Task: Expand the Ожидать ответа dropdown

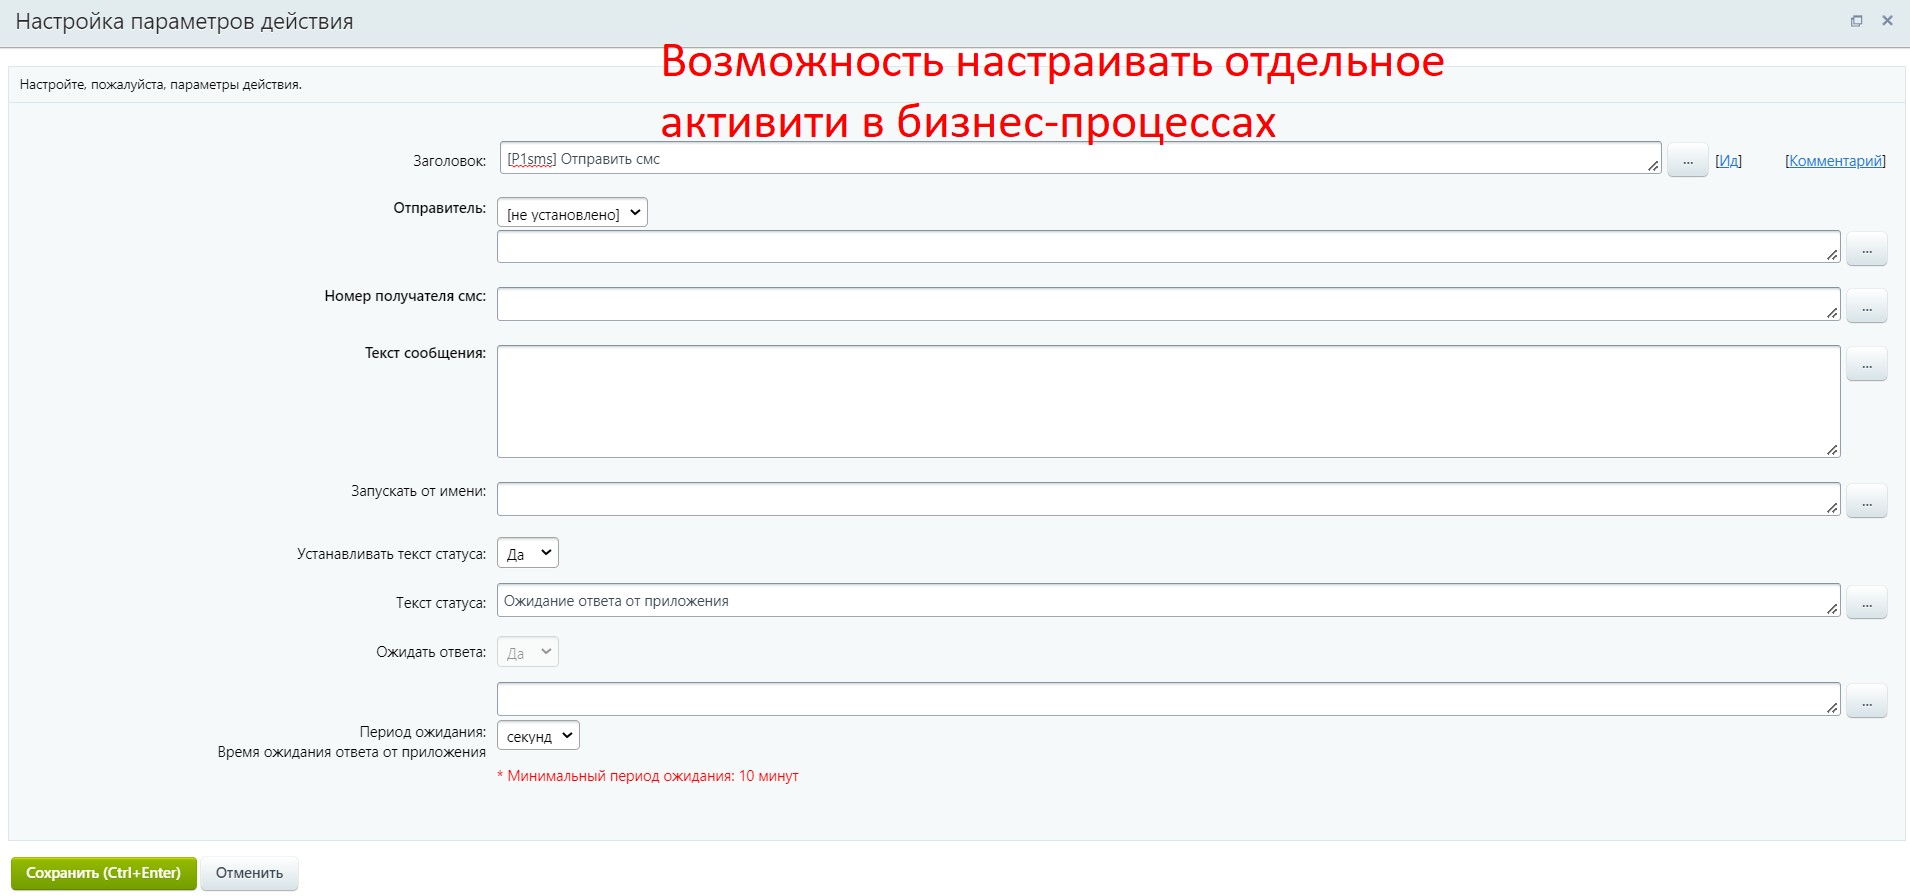Action: [528, 653]
